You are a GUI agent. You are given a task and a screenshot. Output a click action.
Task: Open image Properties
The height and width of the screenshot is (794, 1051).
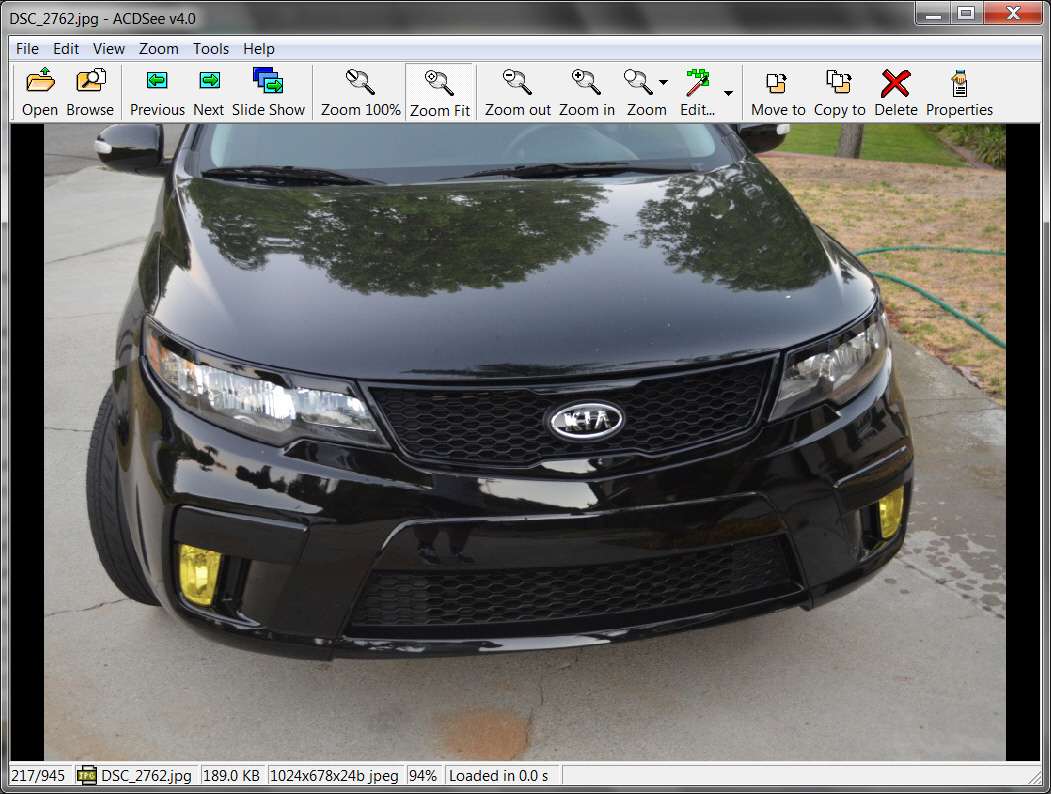(959, 92)
